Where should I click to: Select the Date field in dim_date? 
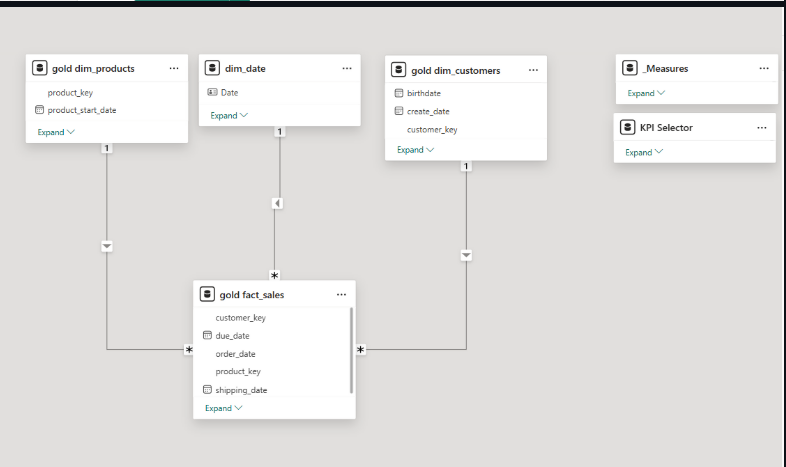coord(230,93)
